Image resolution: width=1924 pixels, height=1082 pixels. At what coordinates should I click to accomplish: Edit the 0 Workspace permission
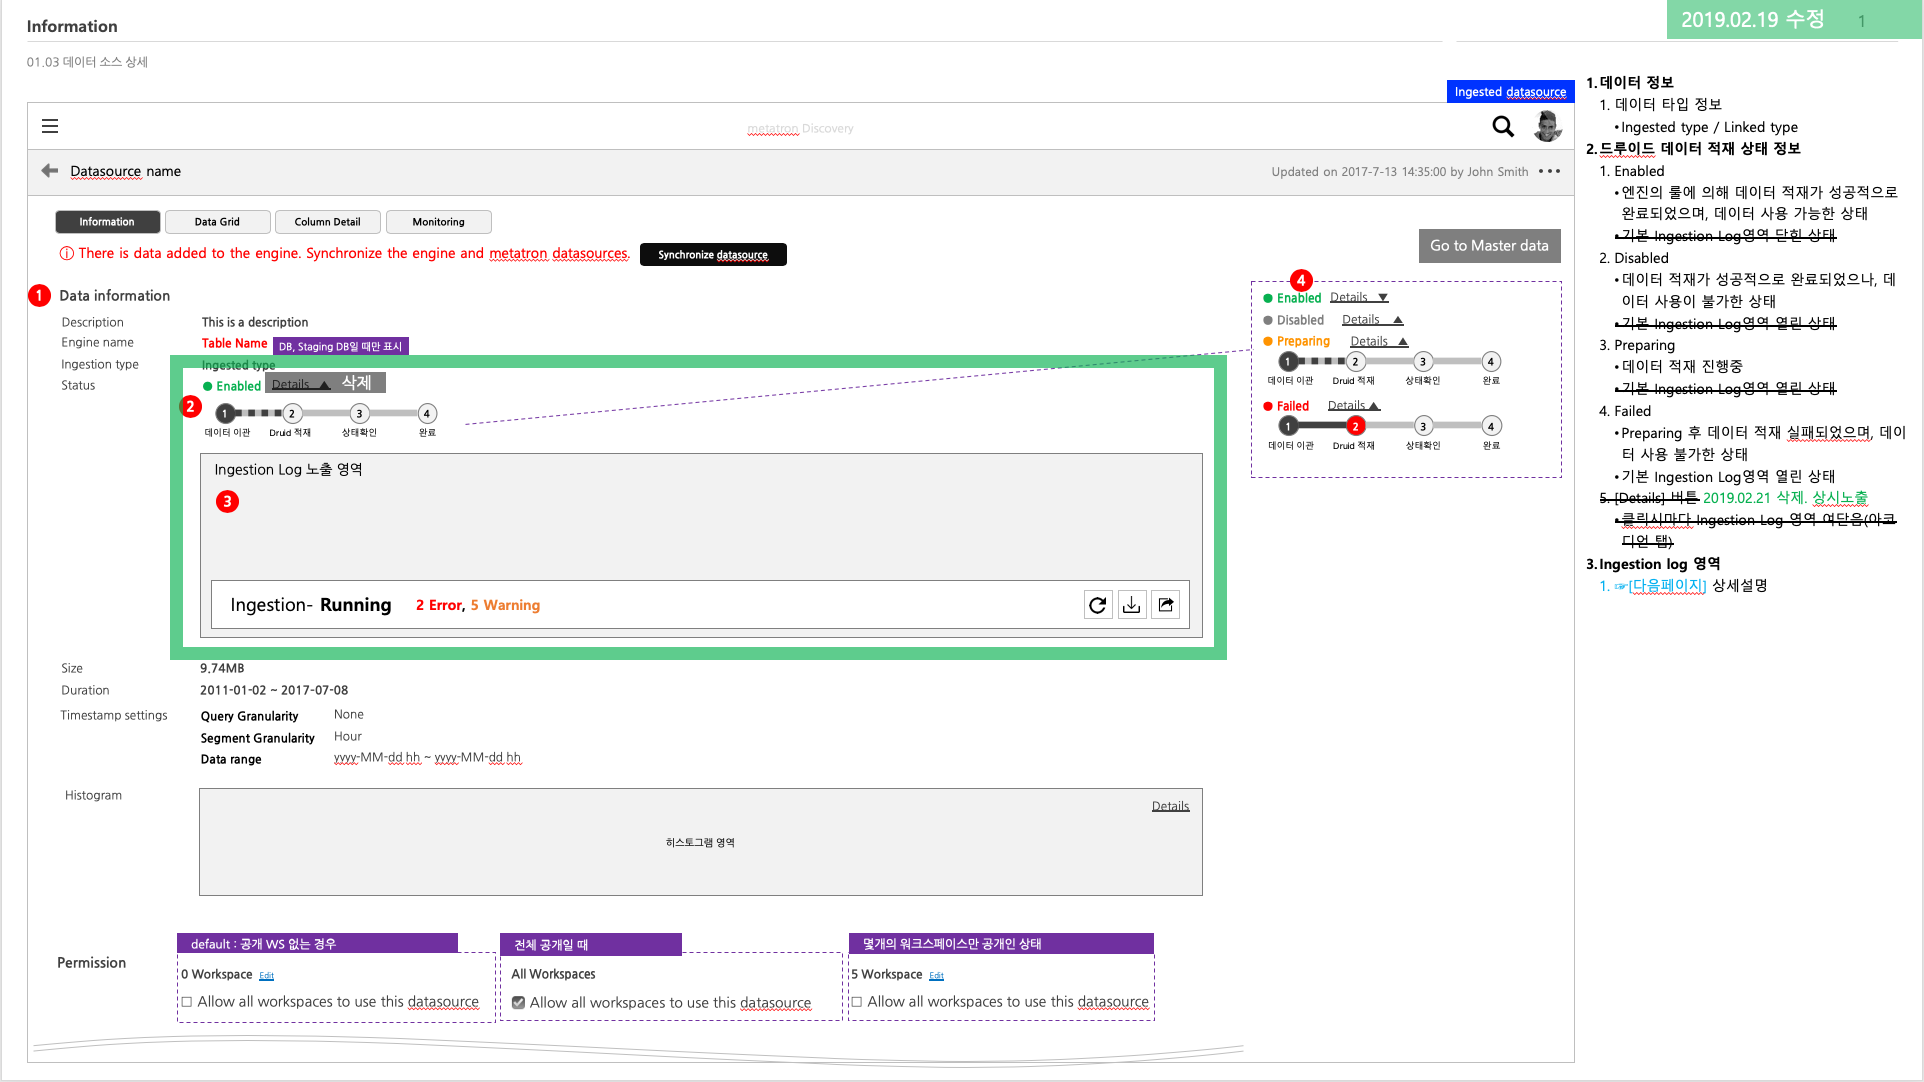[266, 976]
